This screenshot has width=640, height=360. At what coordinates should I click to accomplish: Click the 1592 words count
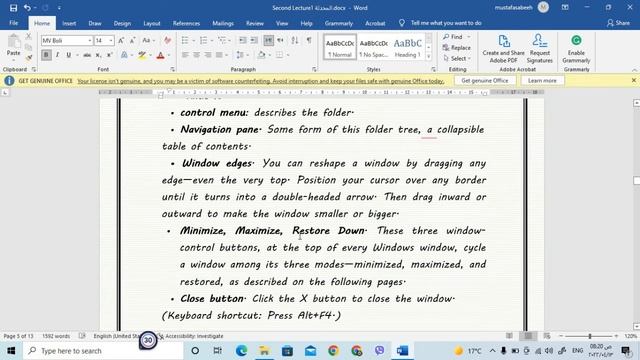coord(56,336)
